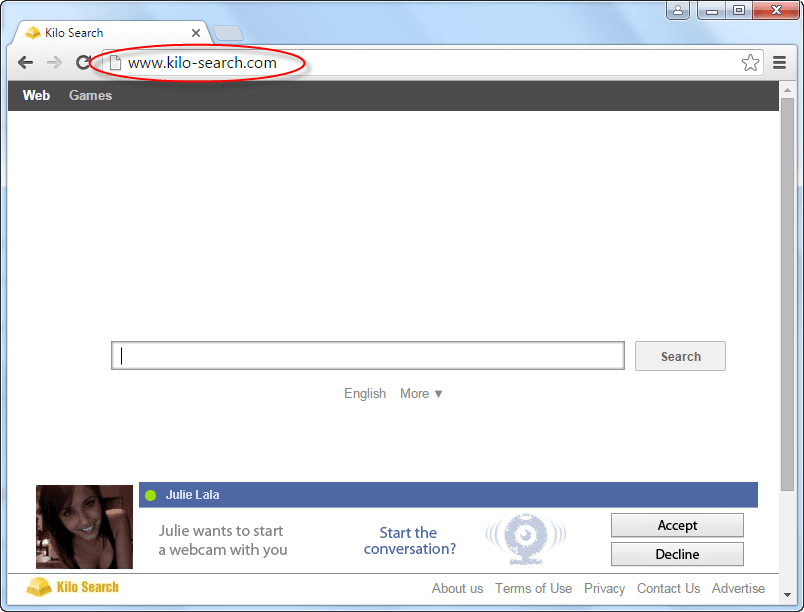Expand the More languages dropdown
The height and width of the screenshot is (612, 804).
click(421, 394)
